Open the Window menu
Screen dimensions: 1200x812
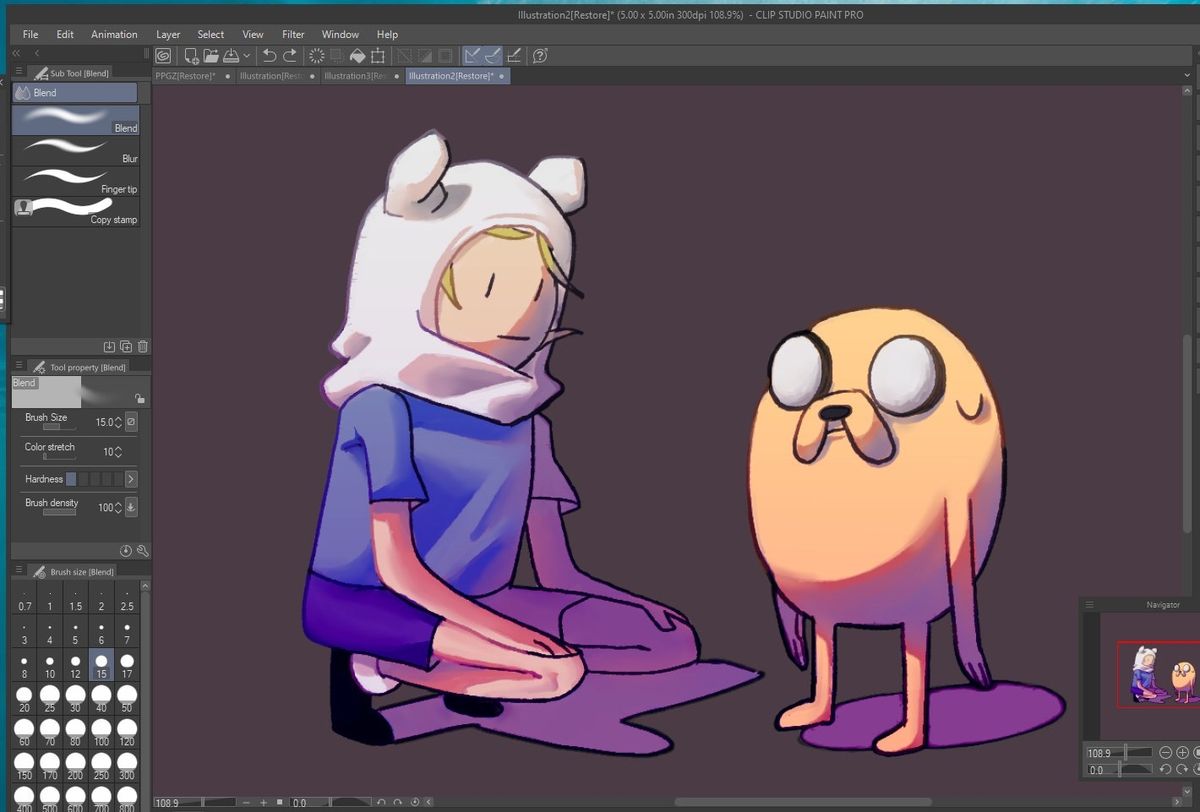click(340, 34)
